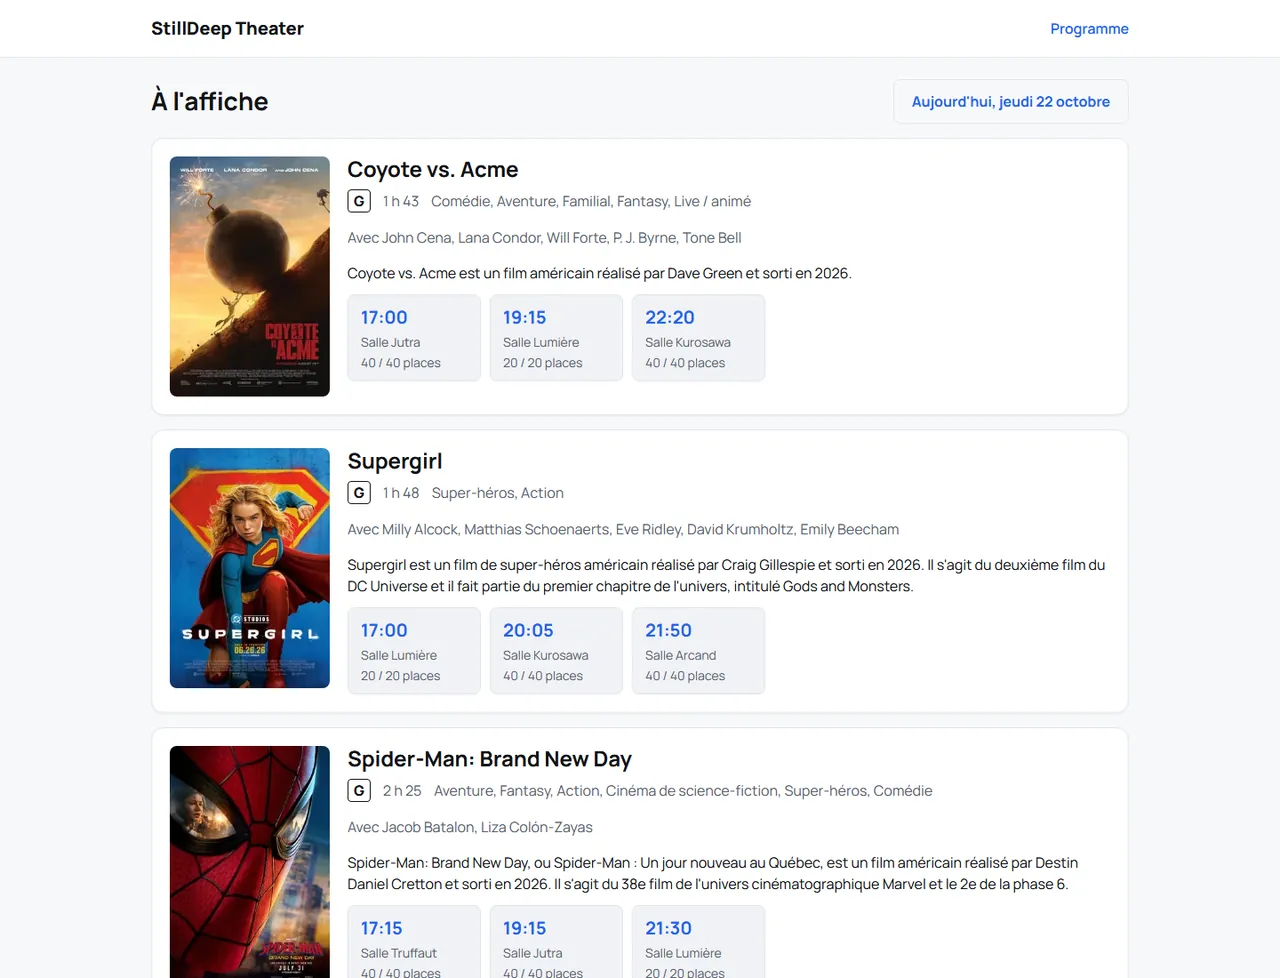Screen dimensions: 1280x978
Task: Click the Coyote vs. Acme description sentence
Action: [x=599, y=273]
